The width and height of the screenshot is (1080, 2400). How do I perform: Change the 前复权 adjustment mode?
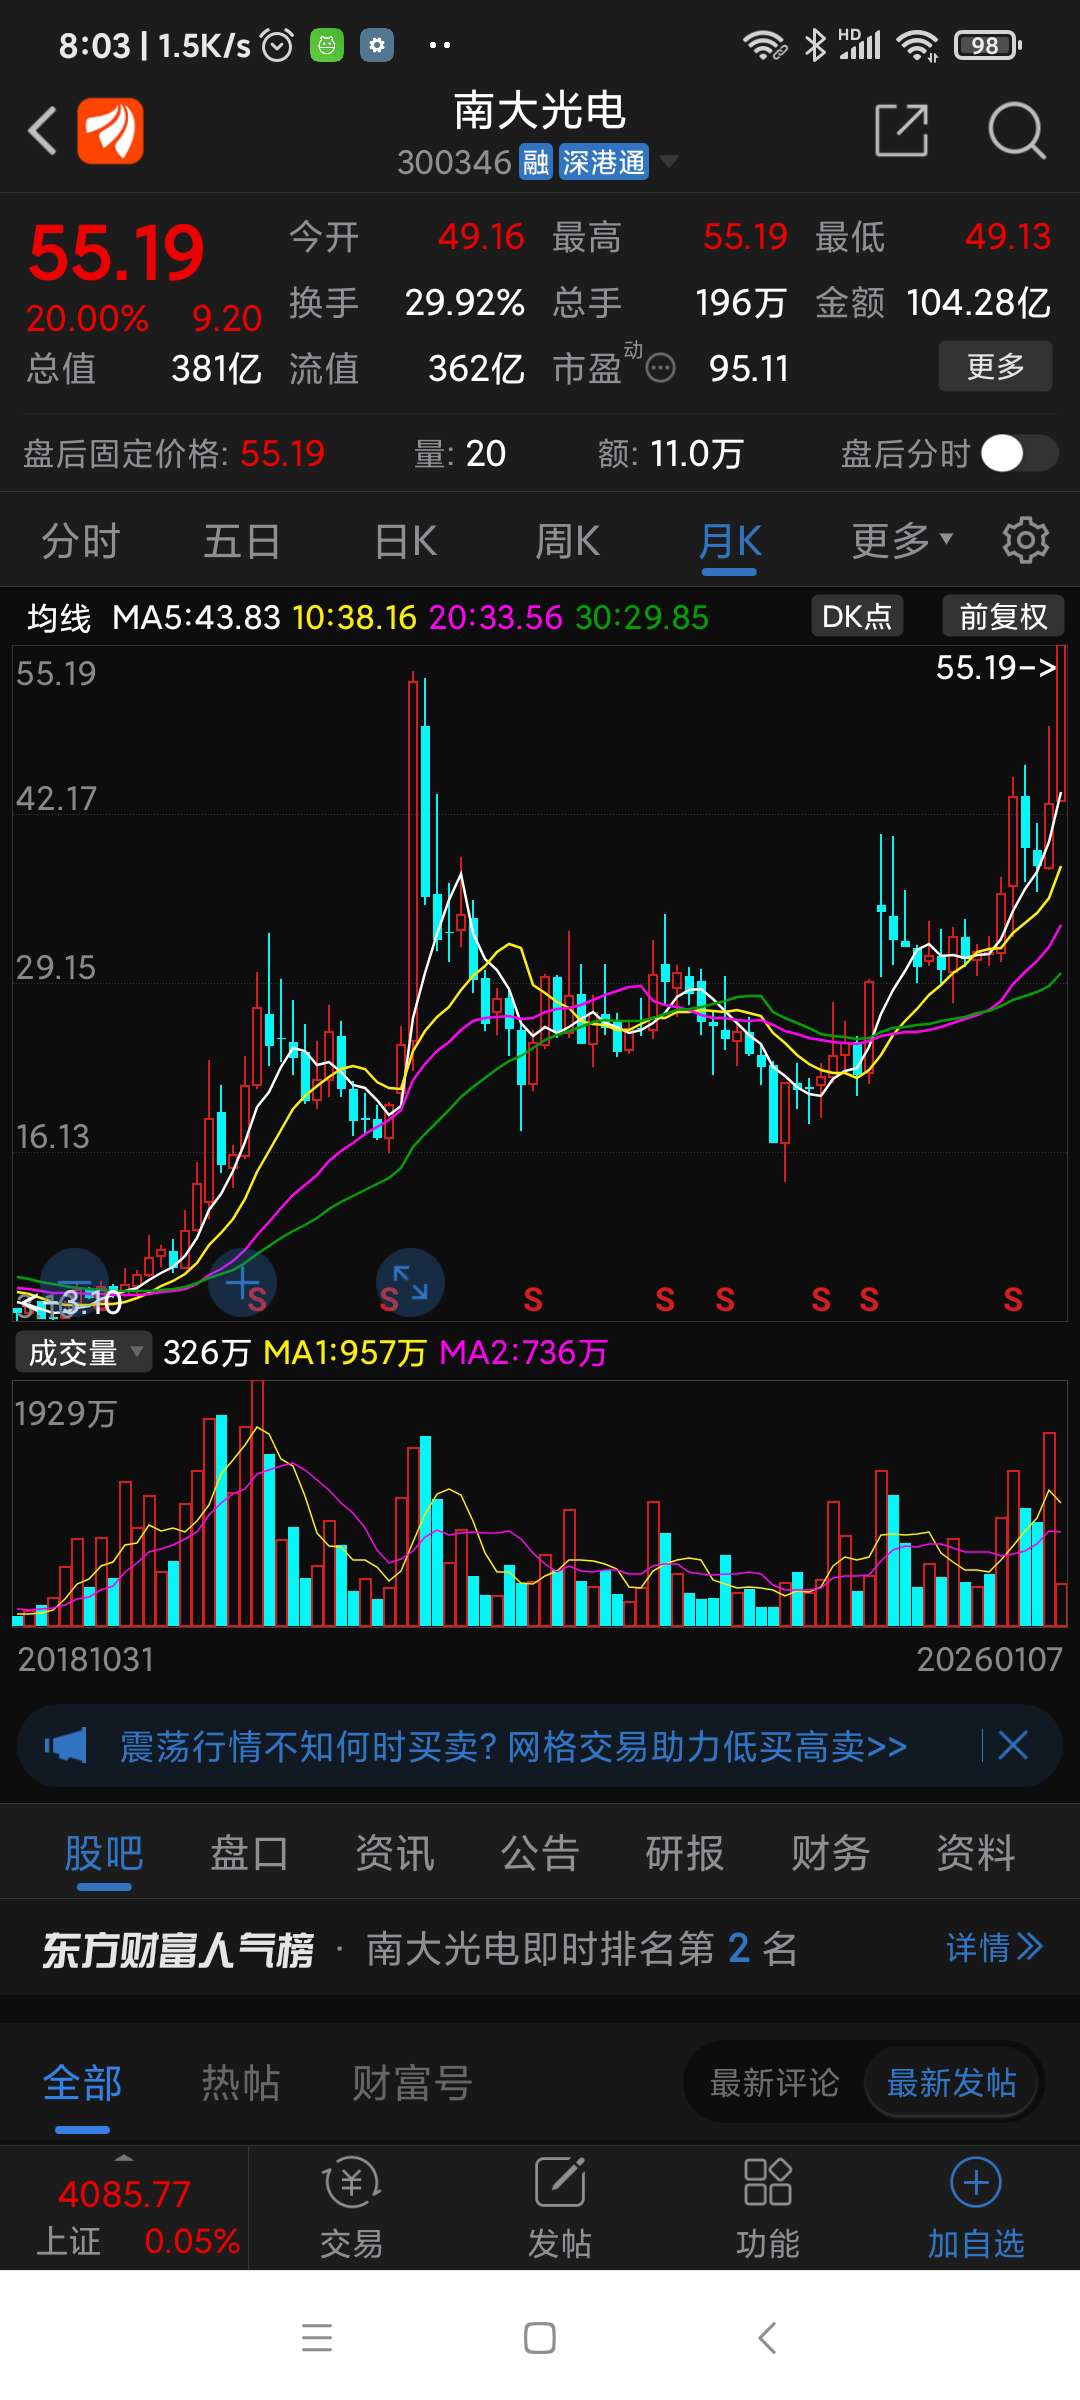(1003, 616)
